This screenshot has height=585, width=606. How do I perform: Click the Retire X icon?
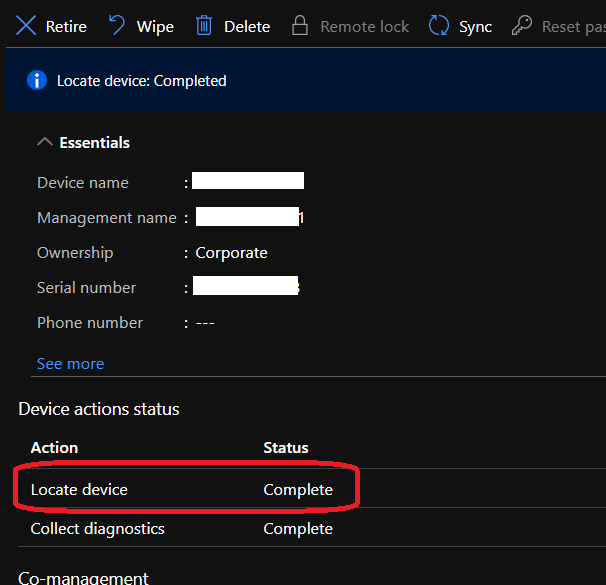tap(26, 26)
